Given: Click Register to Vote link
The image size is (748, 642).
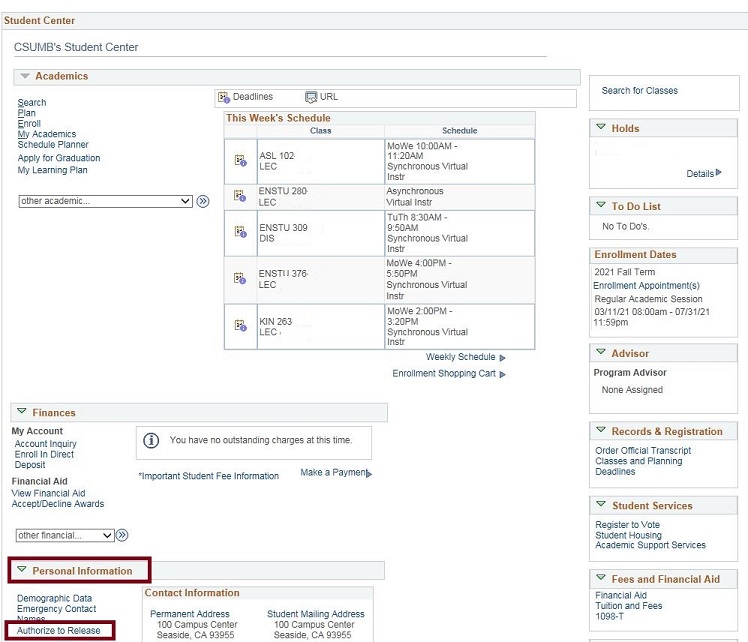Looking at the screenshot, I should coord(627,525).
